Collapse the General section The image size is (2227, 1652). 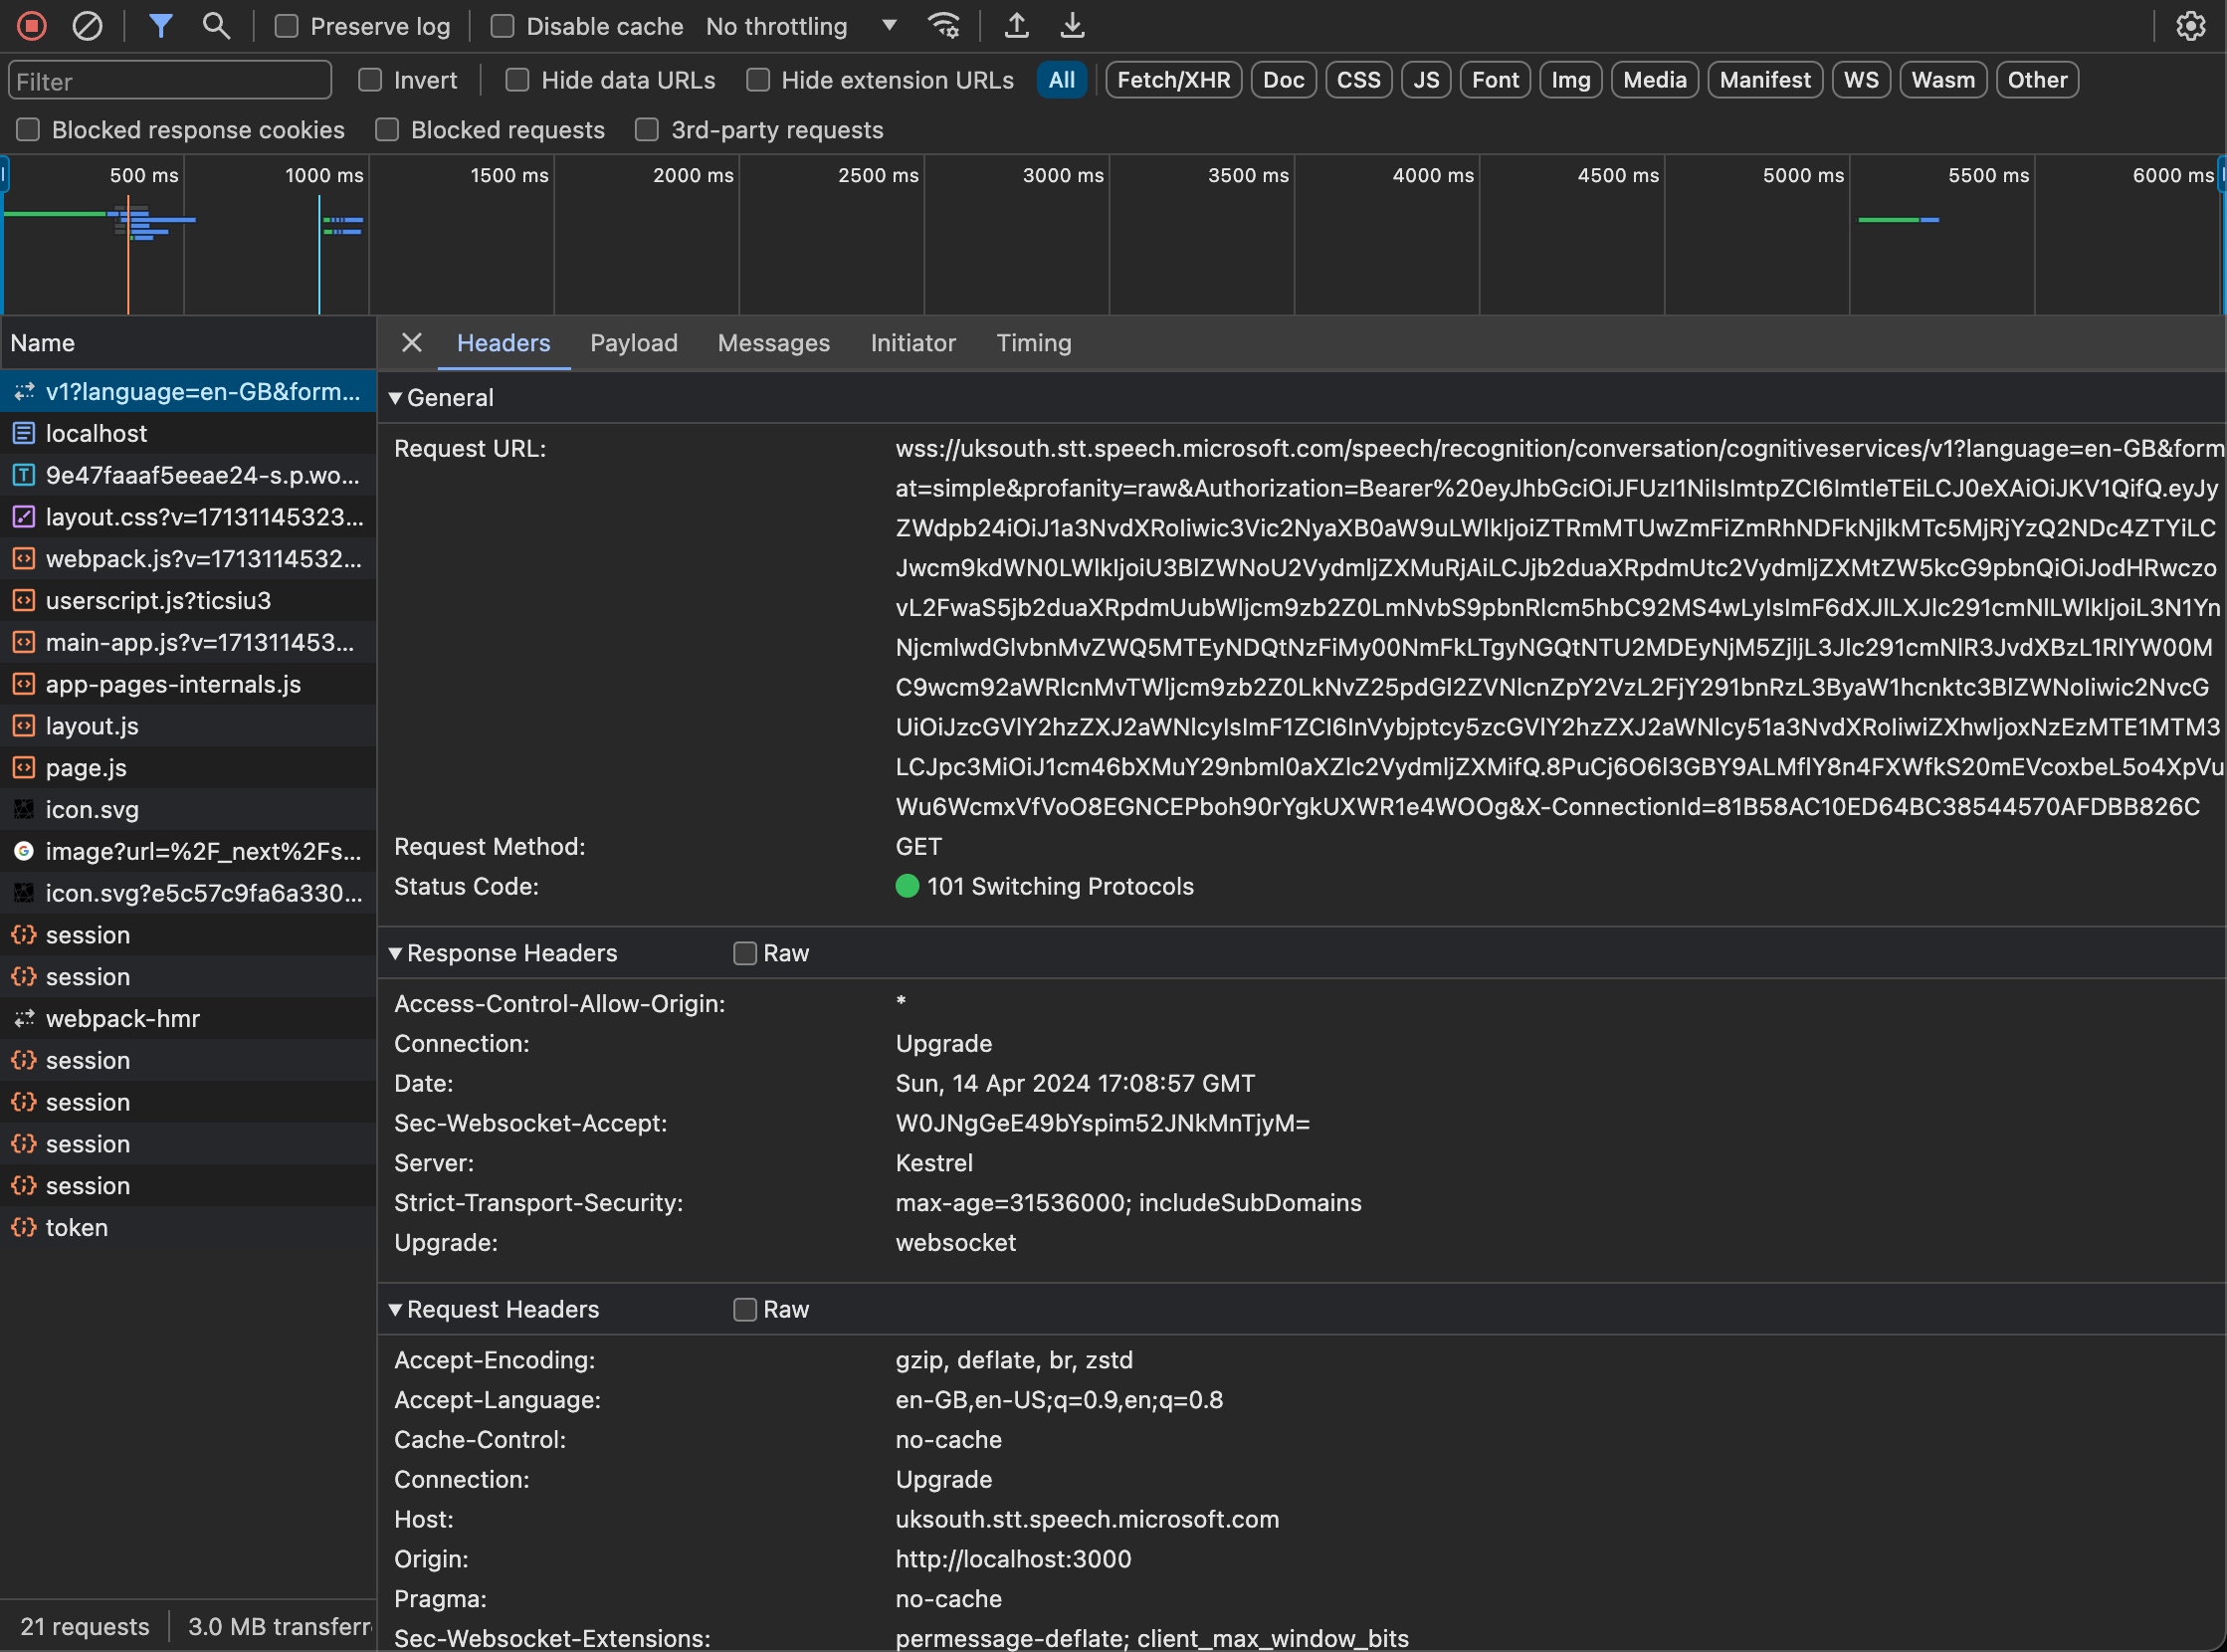[396, 398]
